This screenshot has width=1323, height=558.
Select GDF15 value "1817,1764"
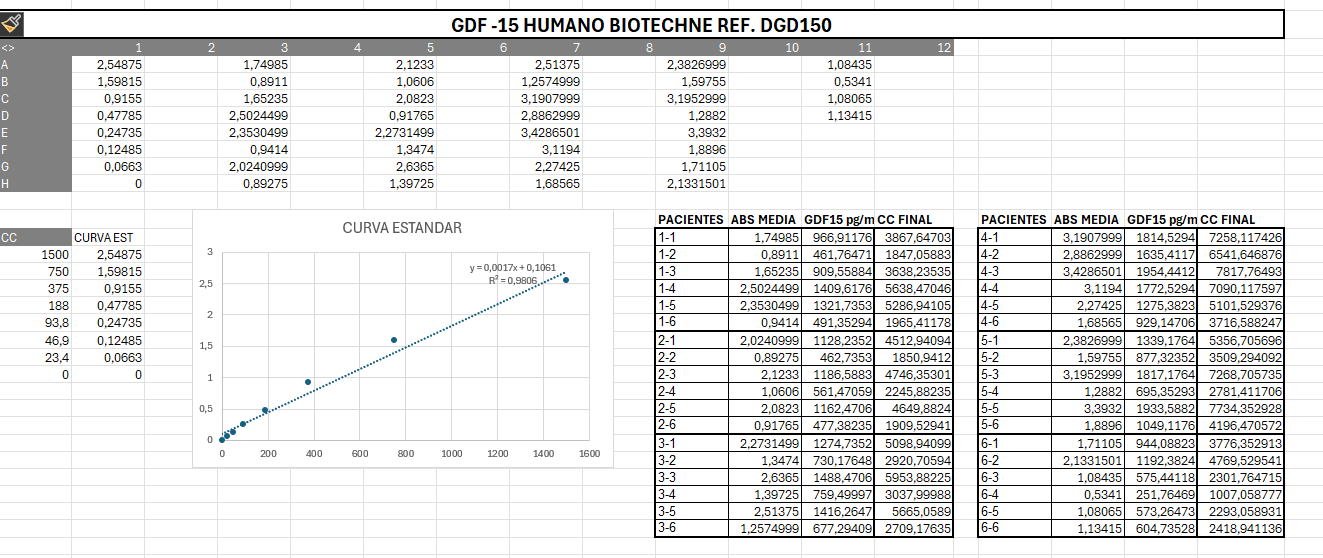(1162, 374)
